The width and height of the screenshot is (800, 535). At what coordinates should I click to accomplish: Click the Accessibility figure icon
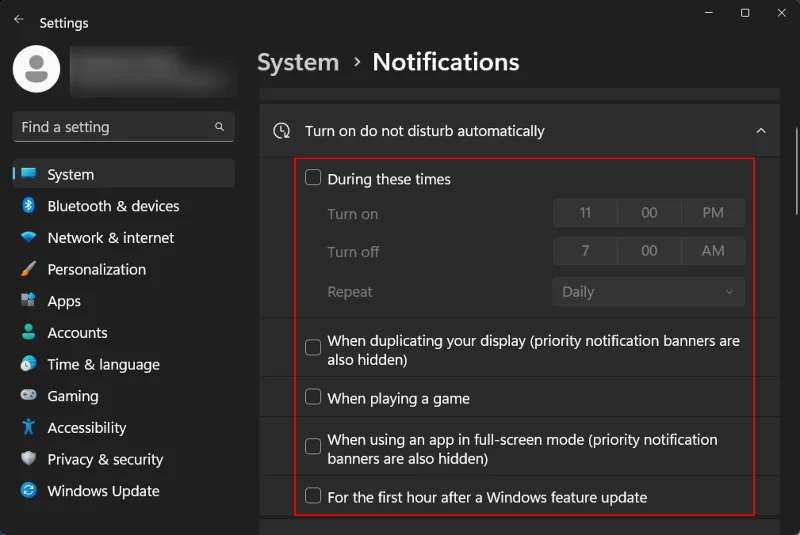point(29,427)
